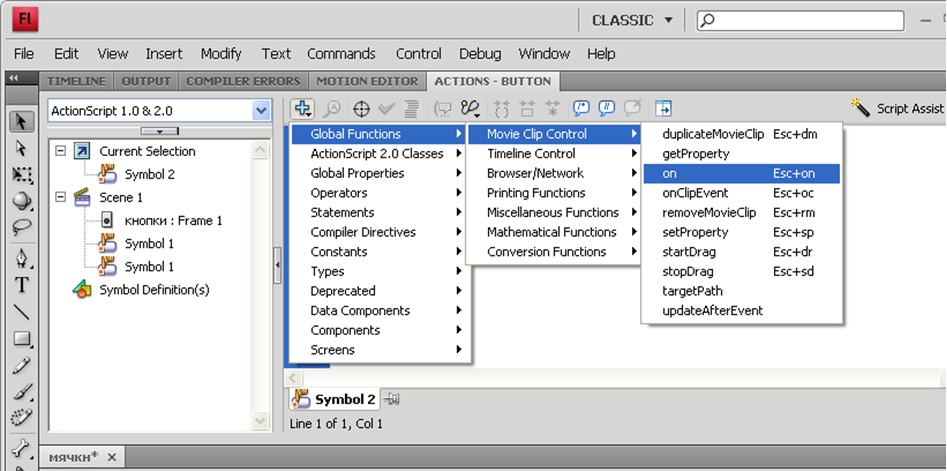947x471 pixels.
Task: Click script pane horizontal scroll left arrow
Action: tap(292, 378)
